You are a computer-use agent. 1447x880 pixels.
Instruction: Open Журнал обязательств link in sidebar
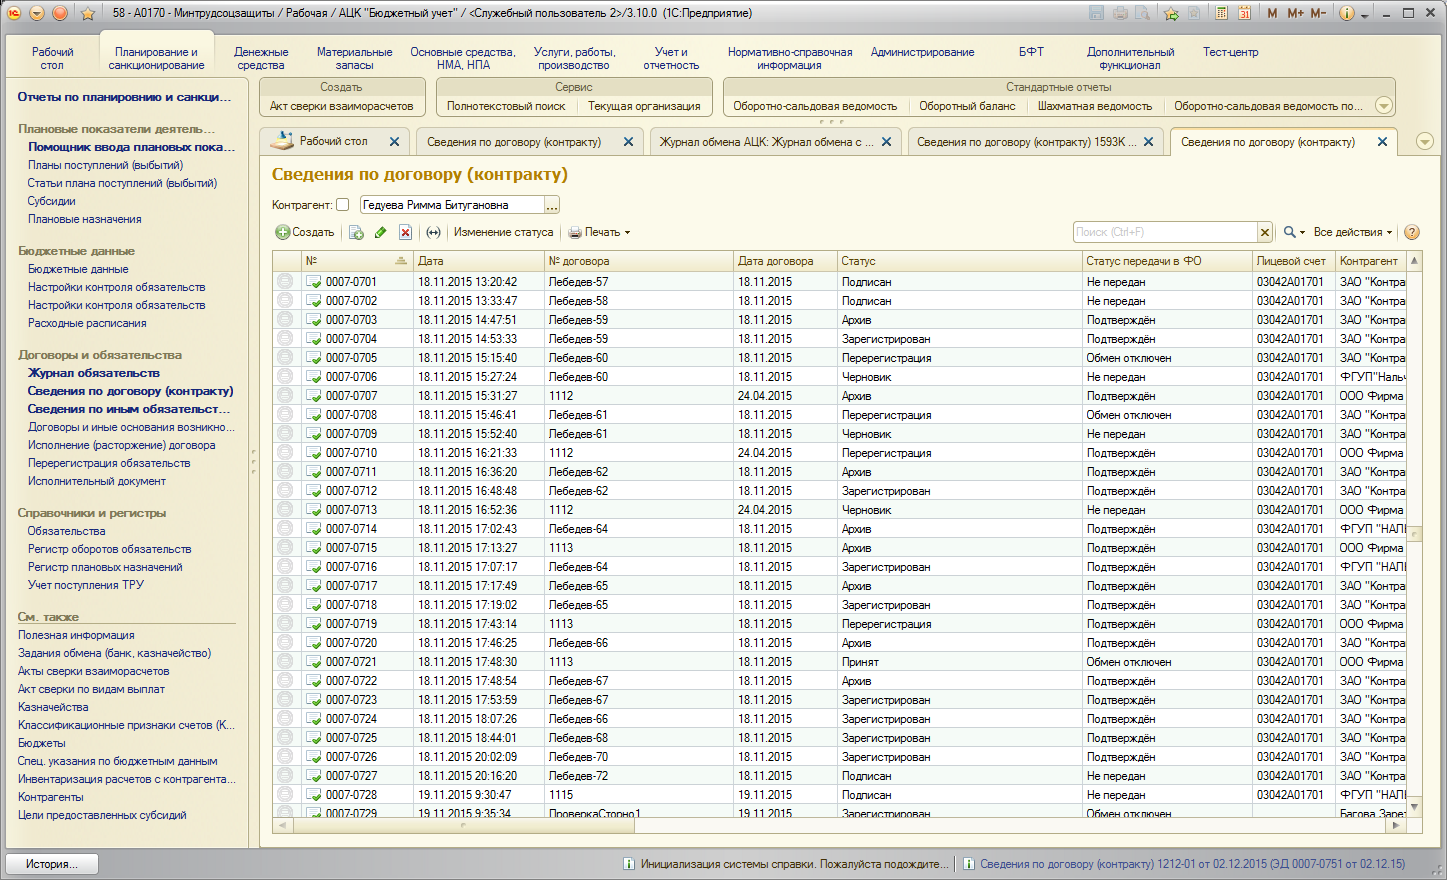pyautogui.click(x=94, y=373)
